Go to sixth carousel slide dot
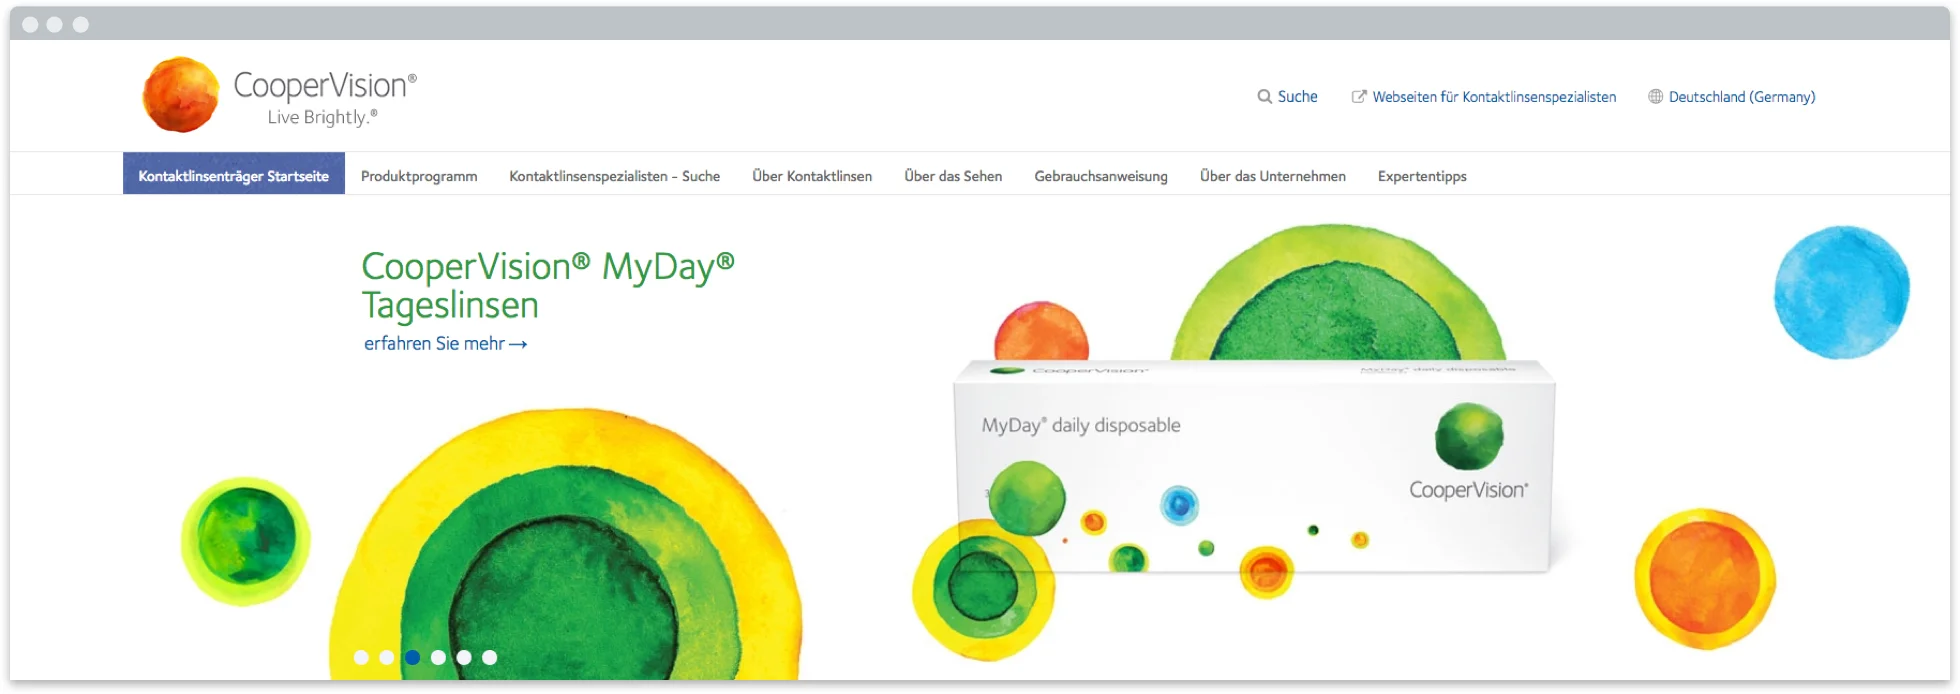1960x694 pixels. click(489, 657)
